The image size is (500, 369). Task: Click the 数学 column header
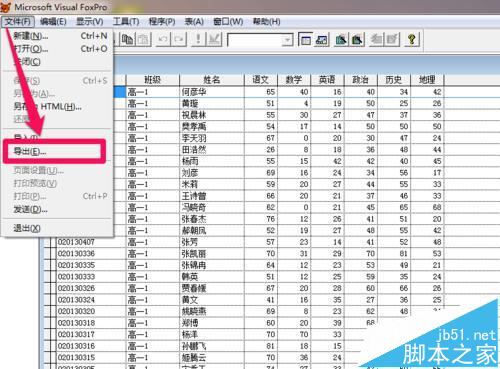point(294,80)
